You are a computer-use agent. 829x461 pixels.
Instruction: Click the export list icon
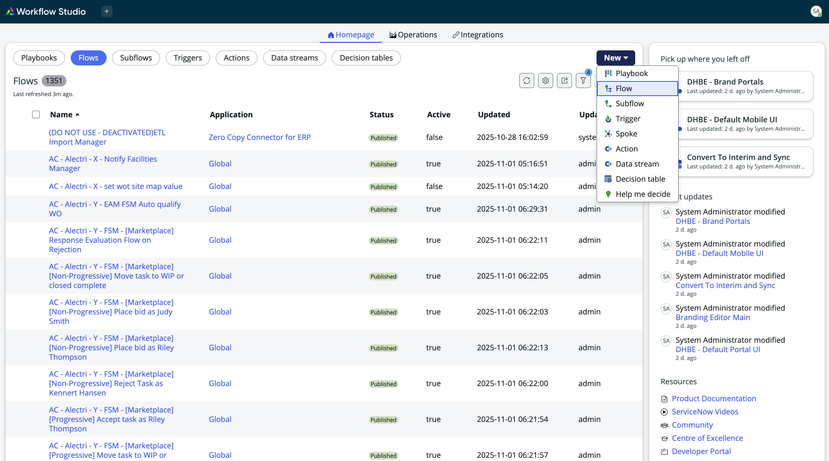[x=564, y=81]
